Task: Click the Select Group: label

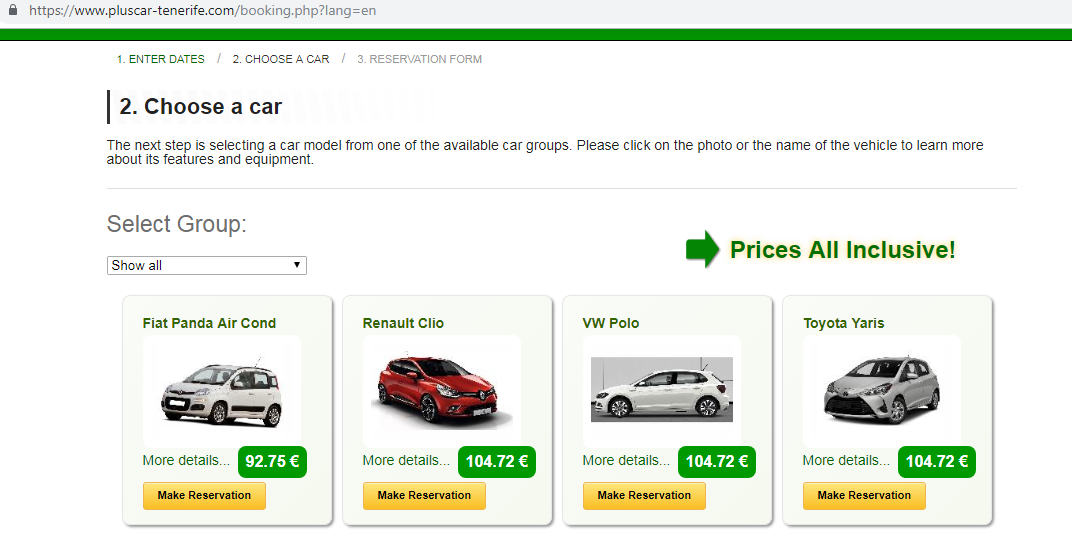Action: click(176, 224)
